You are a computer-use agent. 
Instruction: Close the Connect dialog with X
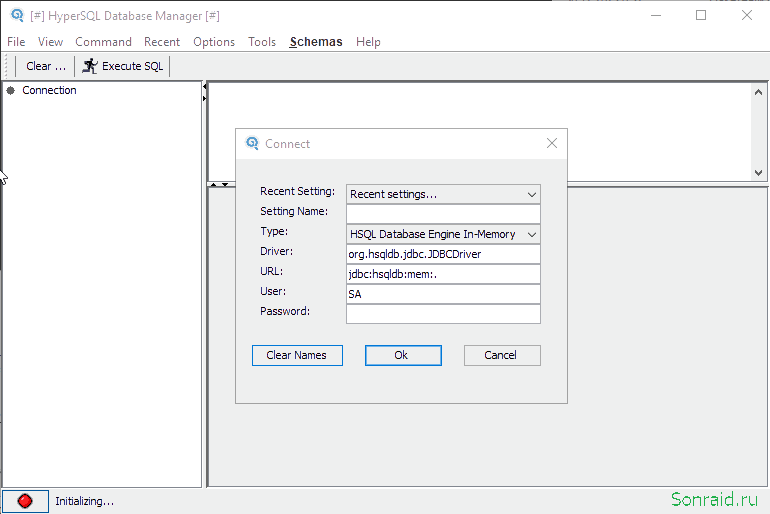[552, 143]
